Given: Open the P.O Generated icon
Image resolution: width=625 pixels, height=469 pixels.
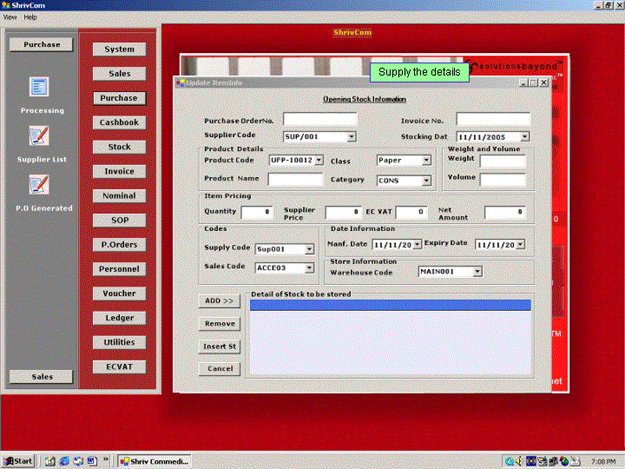Looking at the screenshot, I should (x=39, y=184).
